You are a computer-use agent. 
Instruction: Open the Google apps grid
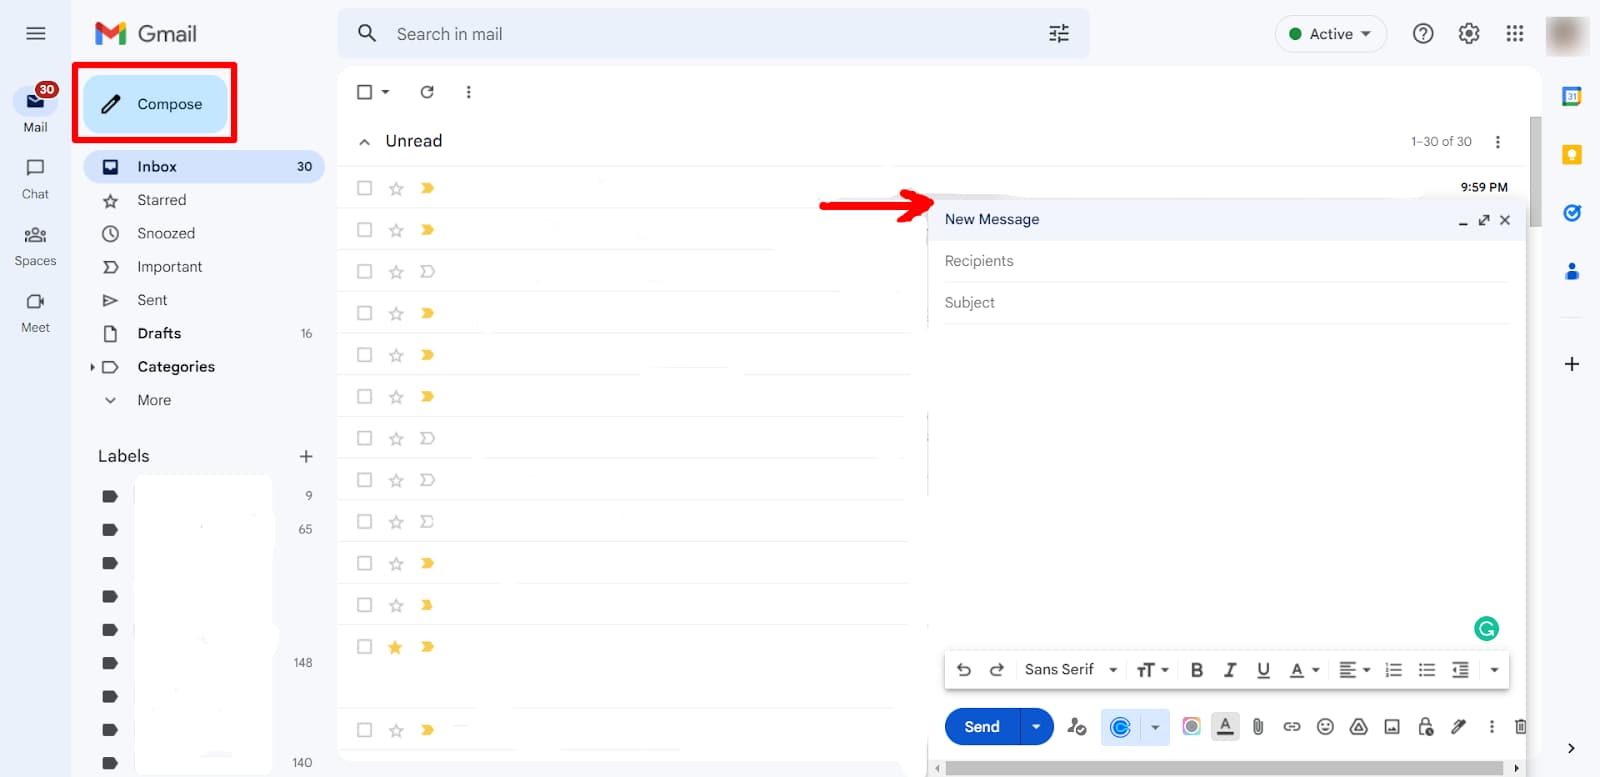(1515, 34)
